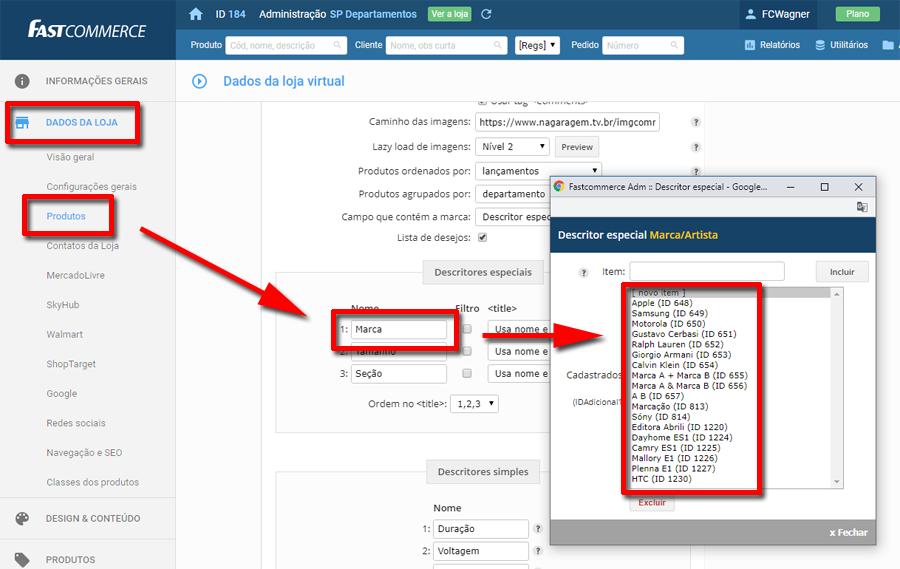This screenshot has width=900, height=569.
Task: Click the Preview button
Action: click(577, 147)
